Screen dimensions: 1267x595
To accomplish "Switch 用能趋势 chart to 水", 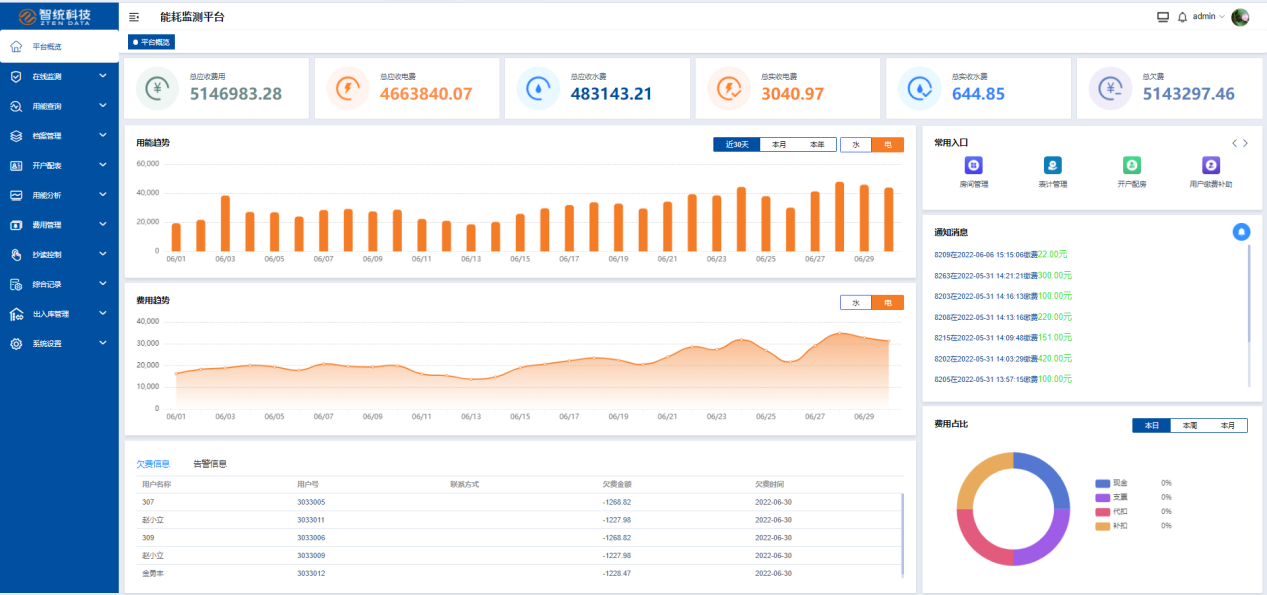I will (856, 144).
